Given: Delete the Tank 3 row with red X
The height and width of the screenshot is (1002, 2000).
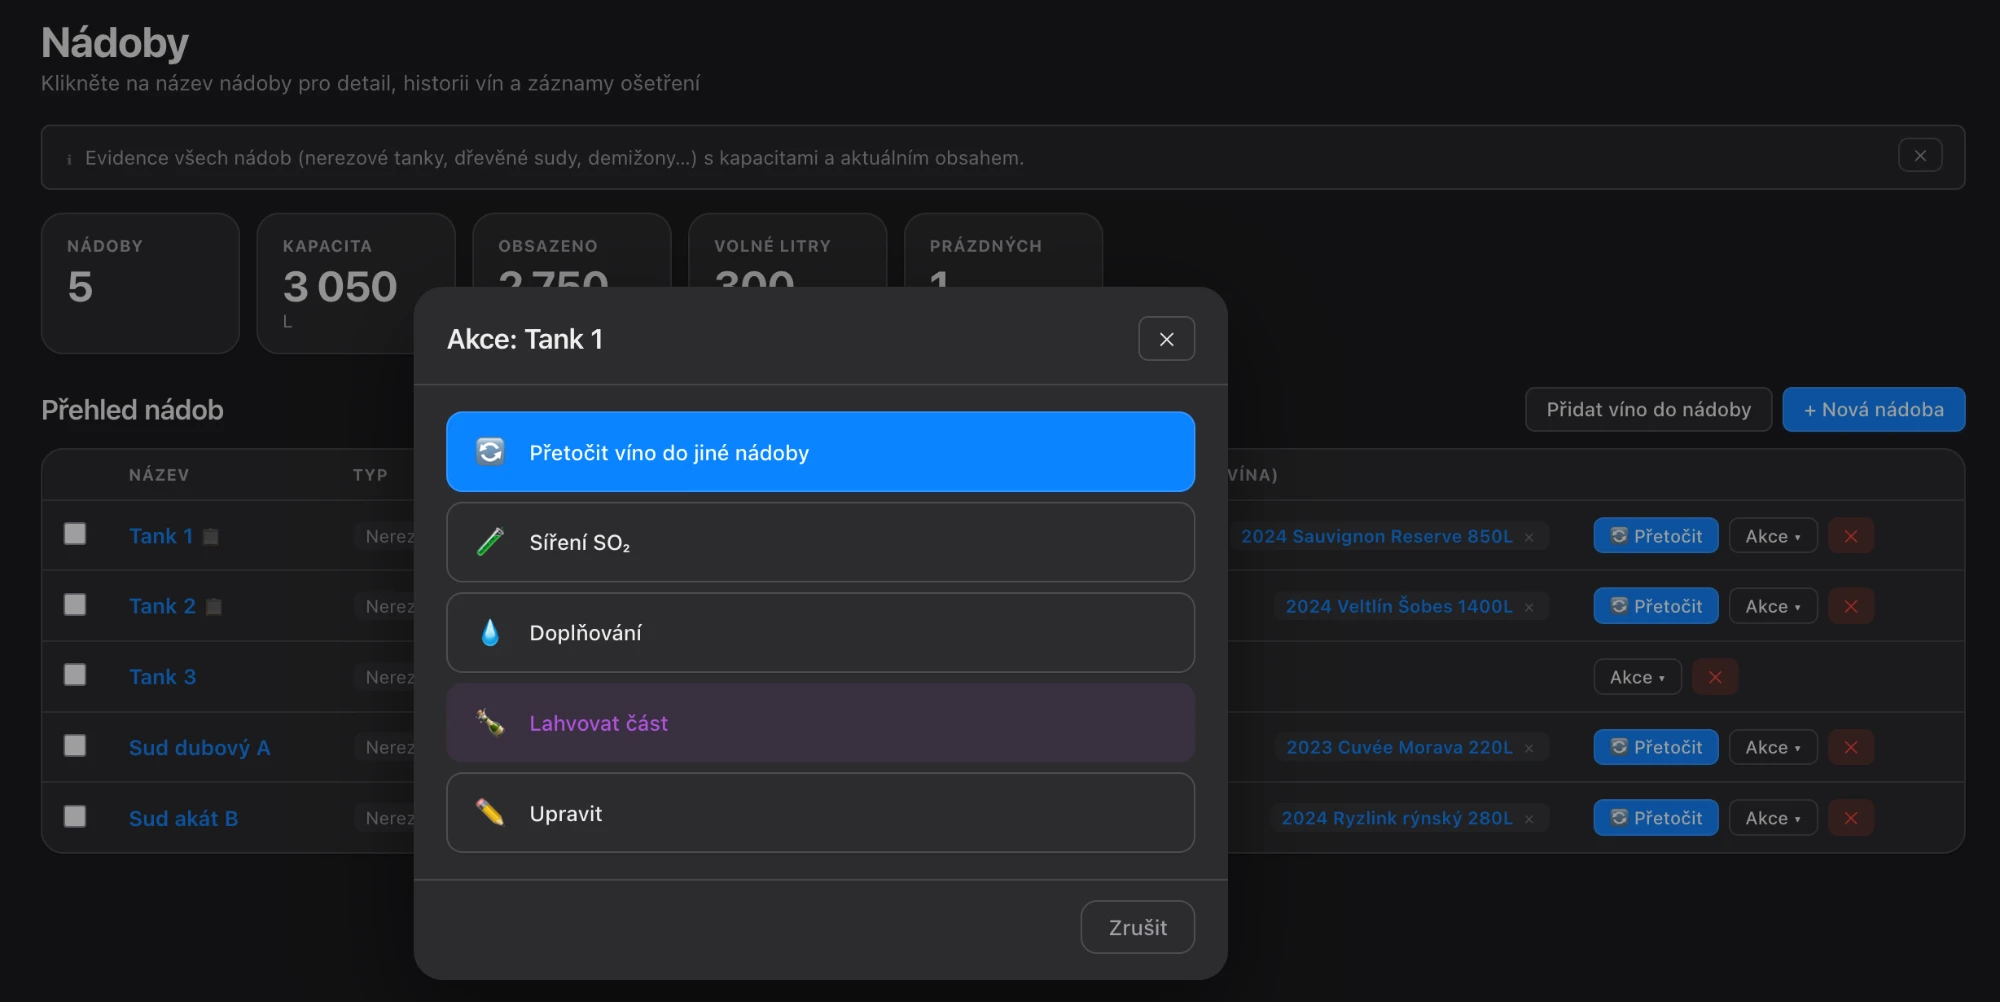Looking at the screenshot, I should tap(1715, 677).
